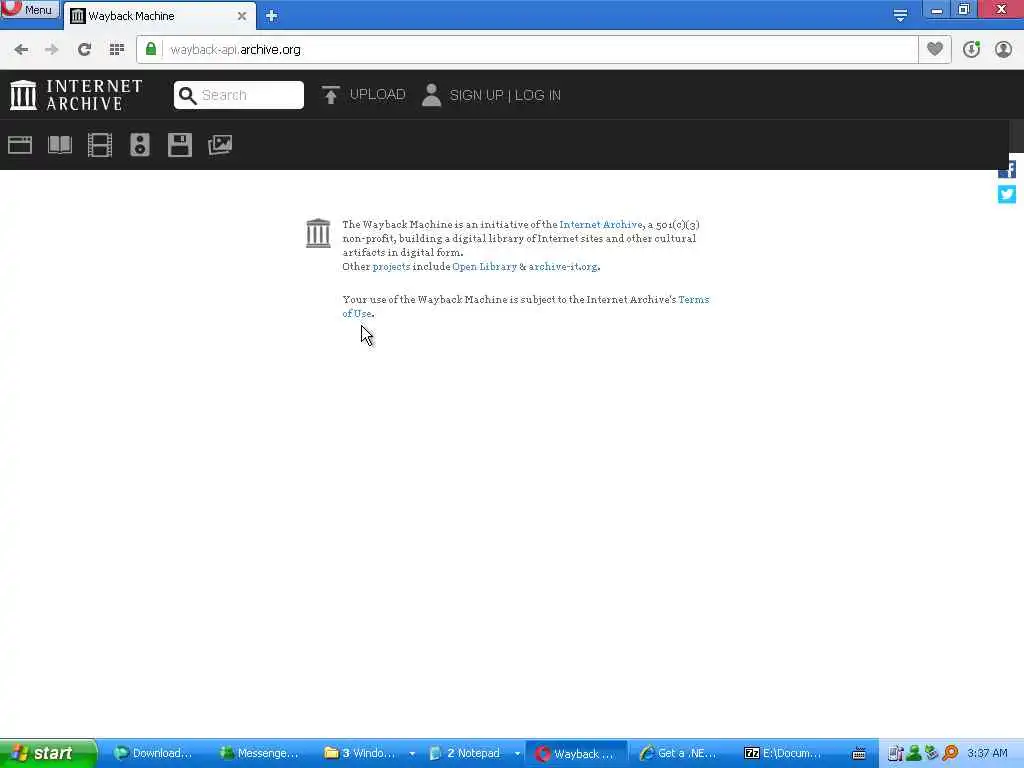Click the Internet Archive logo
This screenshot has width=1024, height=768.
pos(76,95)
